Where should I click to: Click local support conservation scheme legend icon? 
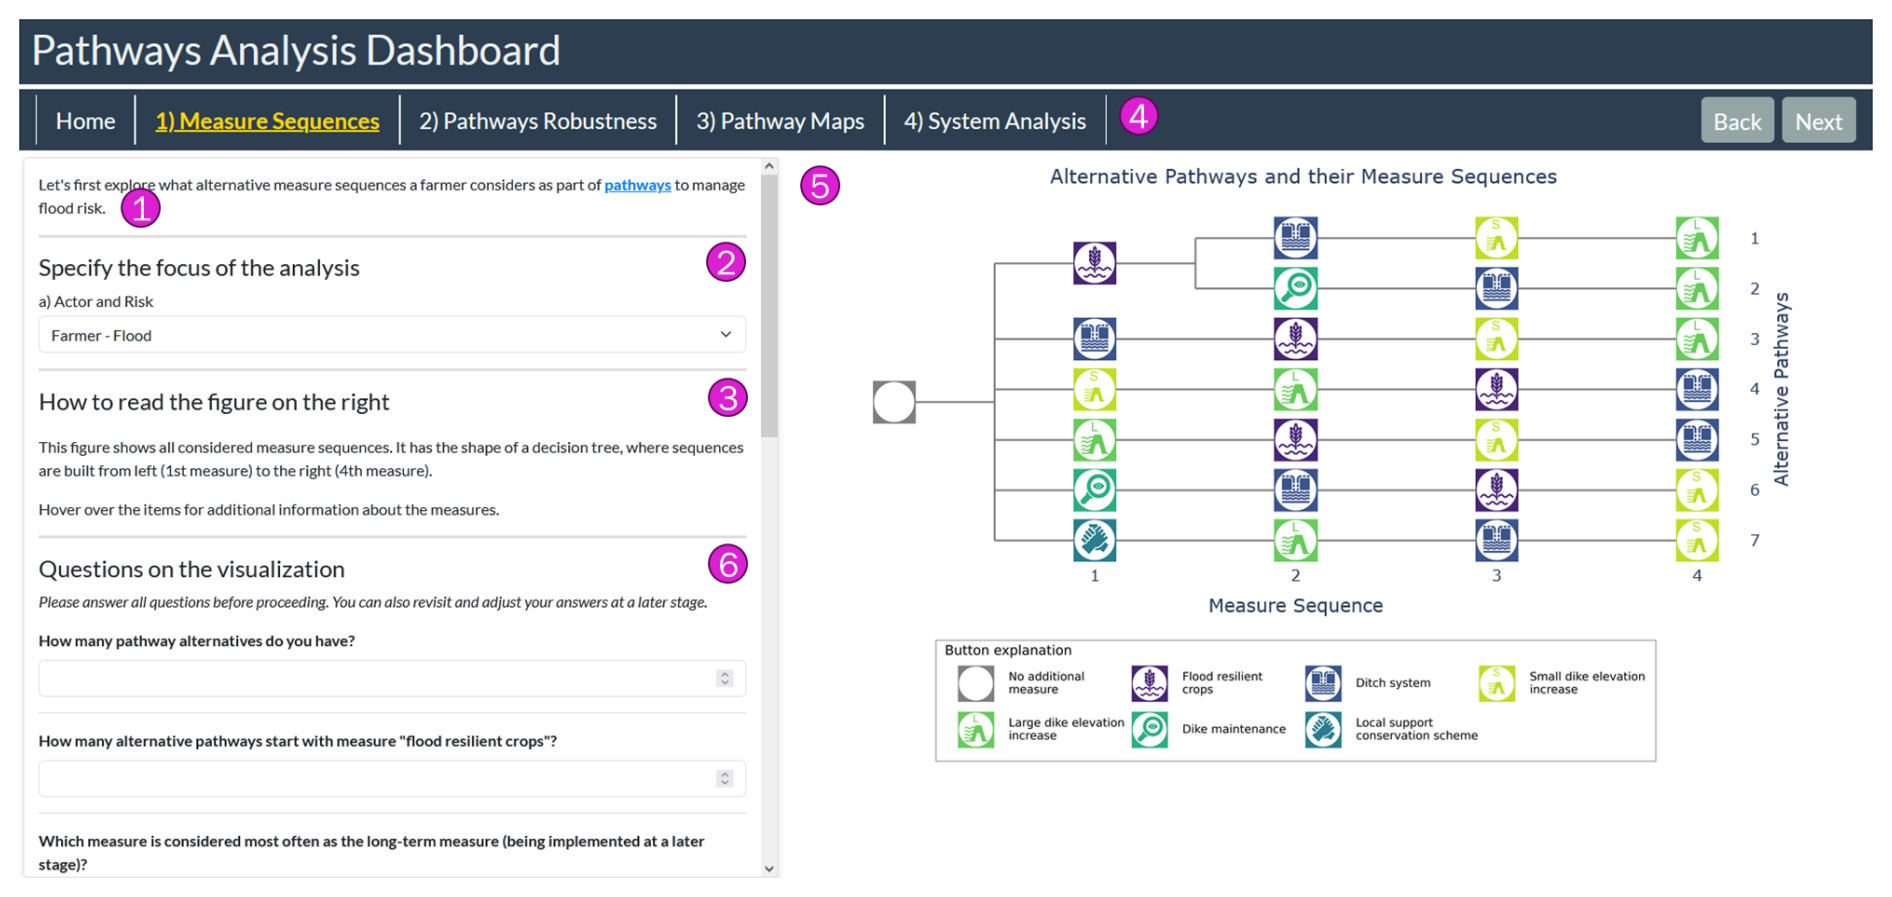pyautogui.click(x=1323, y=729)
